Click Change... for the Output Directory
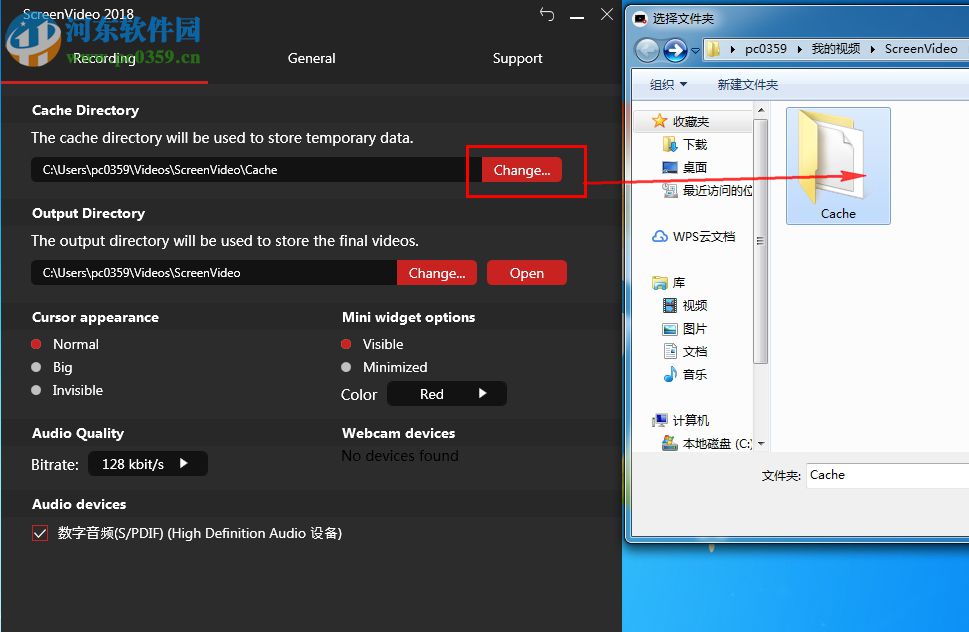The image size is (969, 632). [x=436, y=272]
